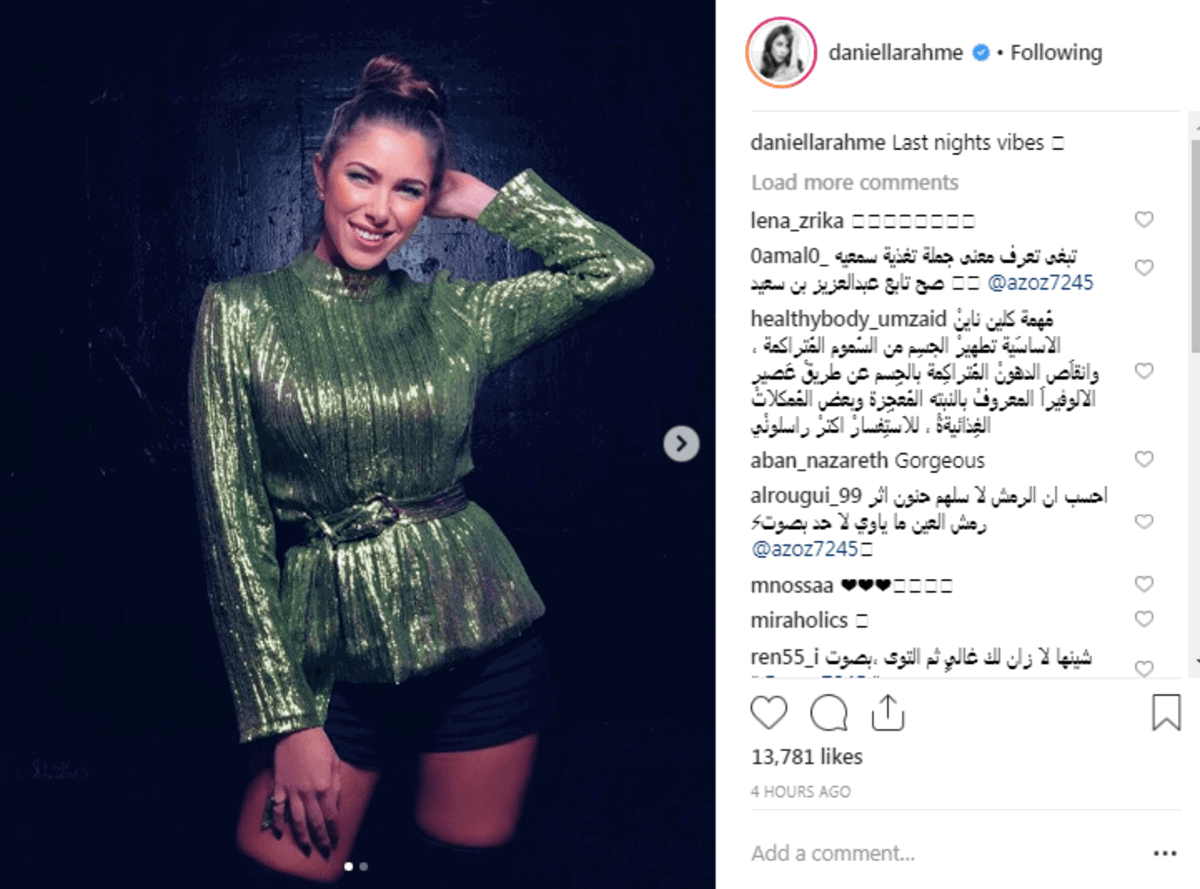Like aban_nazareth's Gorgeous comment
Image resolution: width=1200 pixels, height=889 pixels.
click(1144, 459)
